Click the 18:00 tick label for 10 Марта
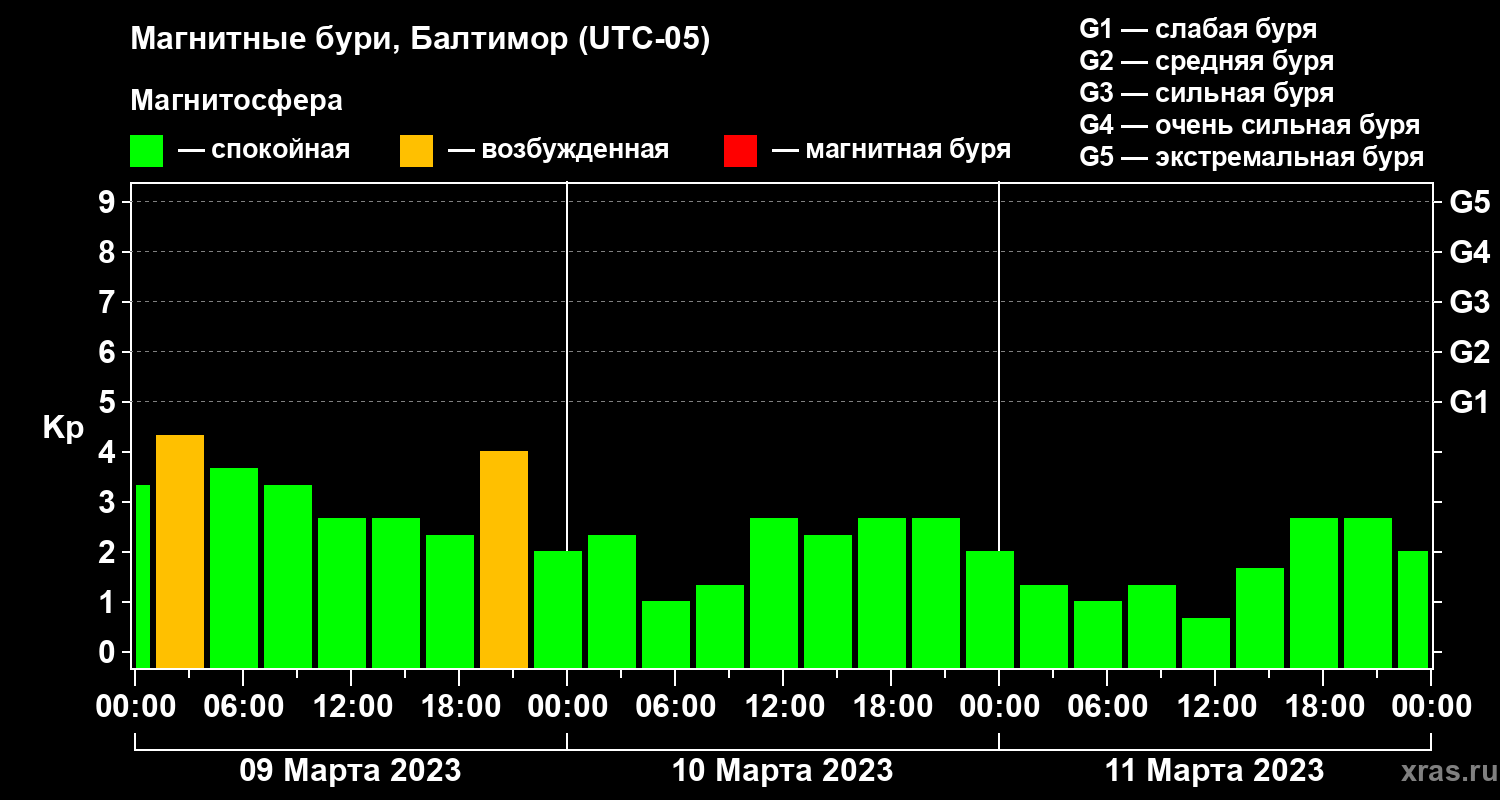The height and width of the screenshot is (800, 1500). point(891,707)
